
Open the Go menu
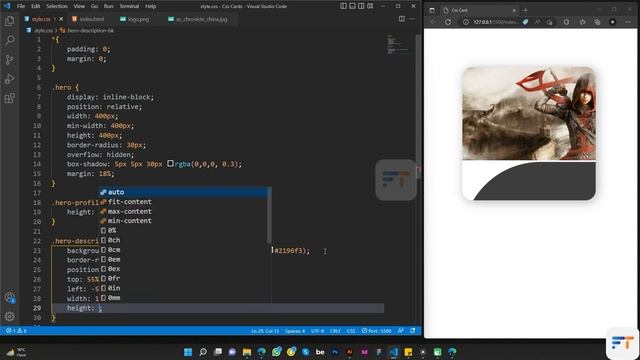[94, 6]
